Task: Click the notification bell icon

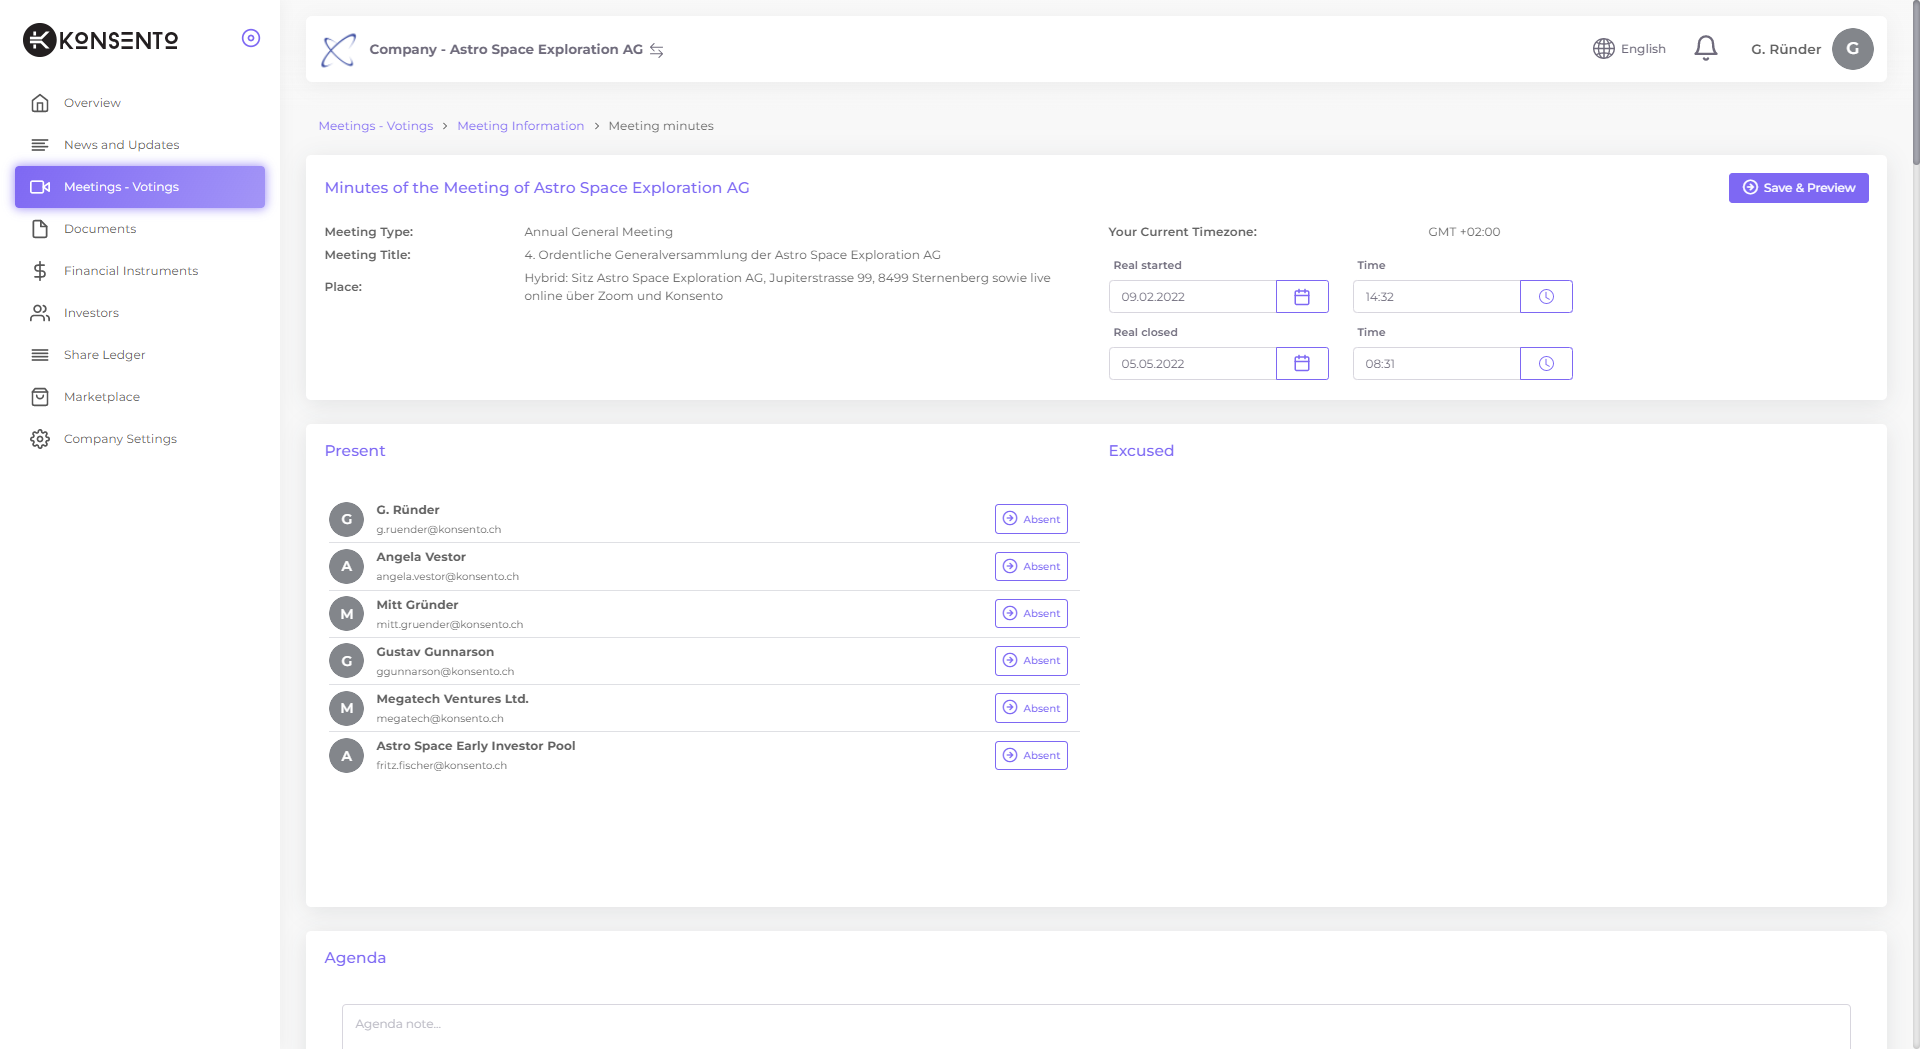Action: click(1705, 48)
